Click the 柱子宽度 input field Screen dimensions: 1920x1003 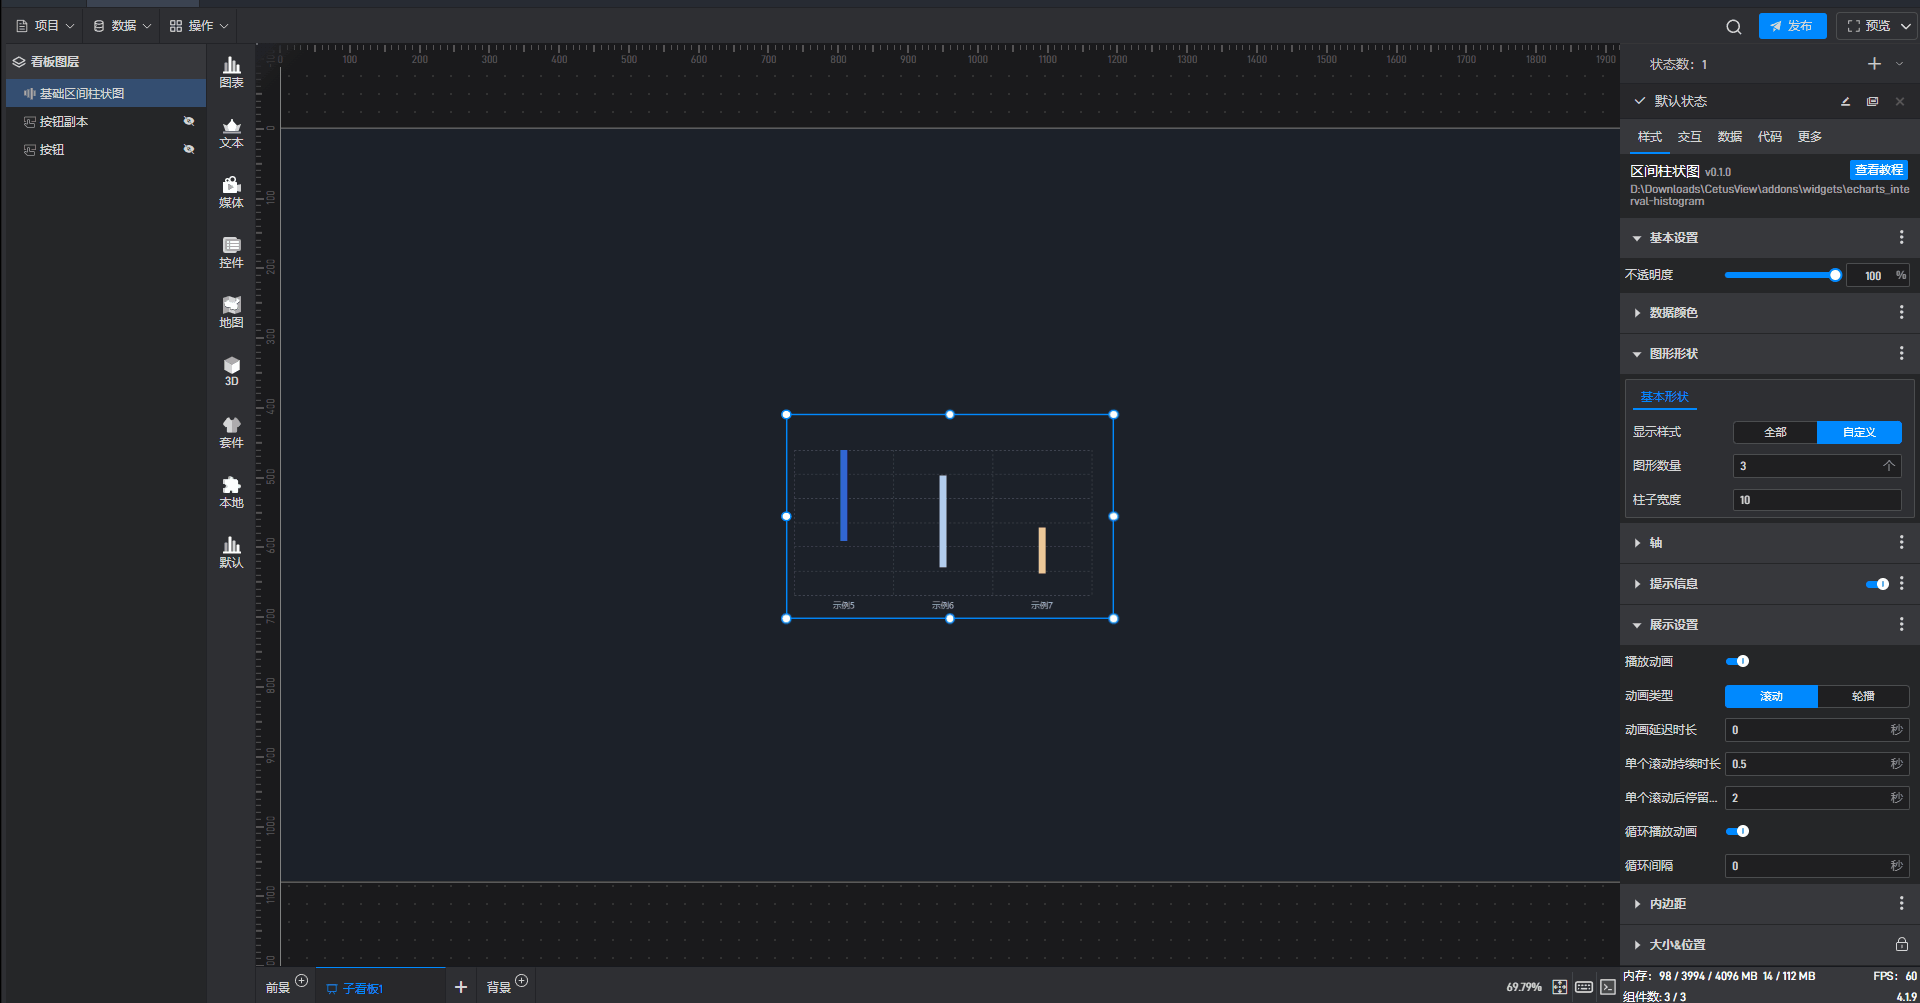click(x=1817, y=500)
